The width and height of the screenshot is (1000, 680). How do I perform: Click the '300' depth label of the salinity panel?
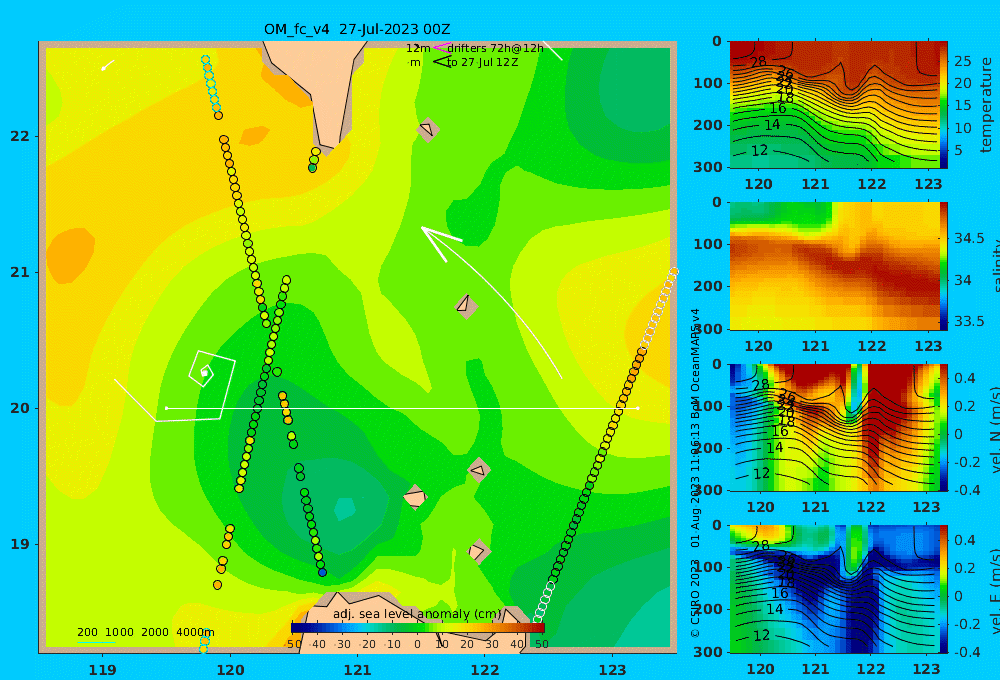tap(707, 329)
